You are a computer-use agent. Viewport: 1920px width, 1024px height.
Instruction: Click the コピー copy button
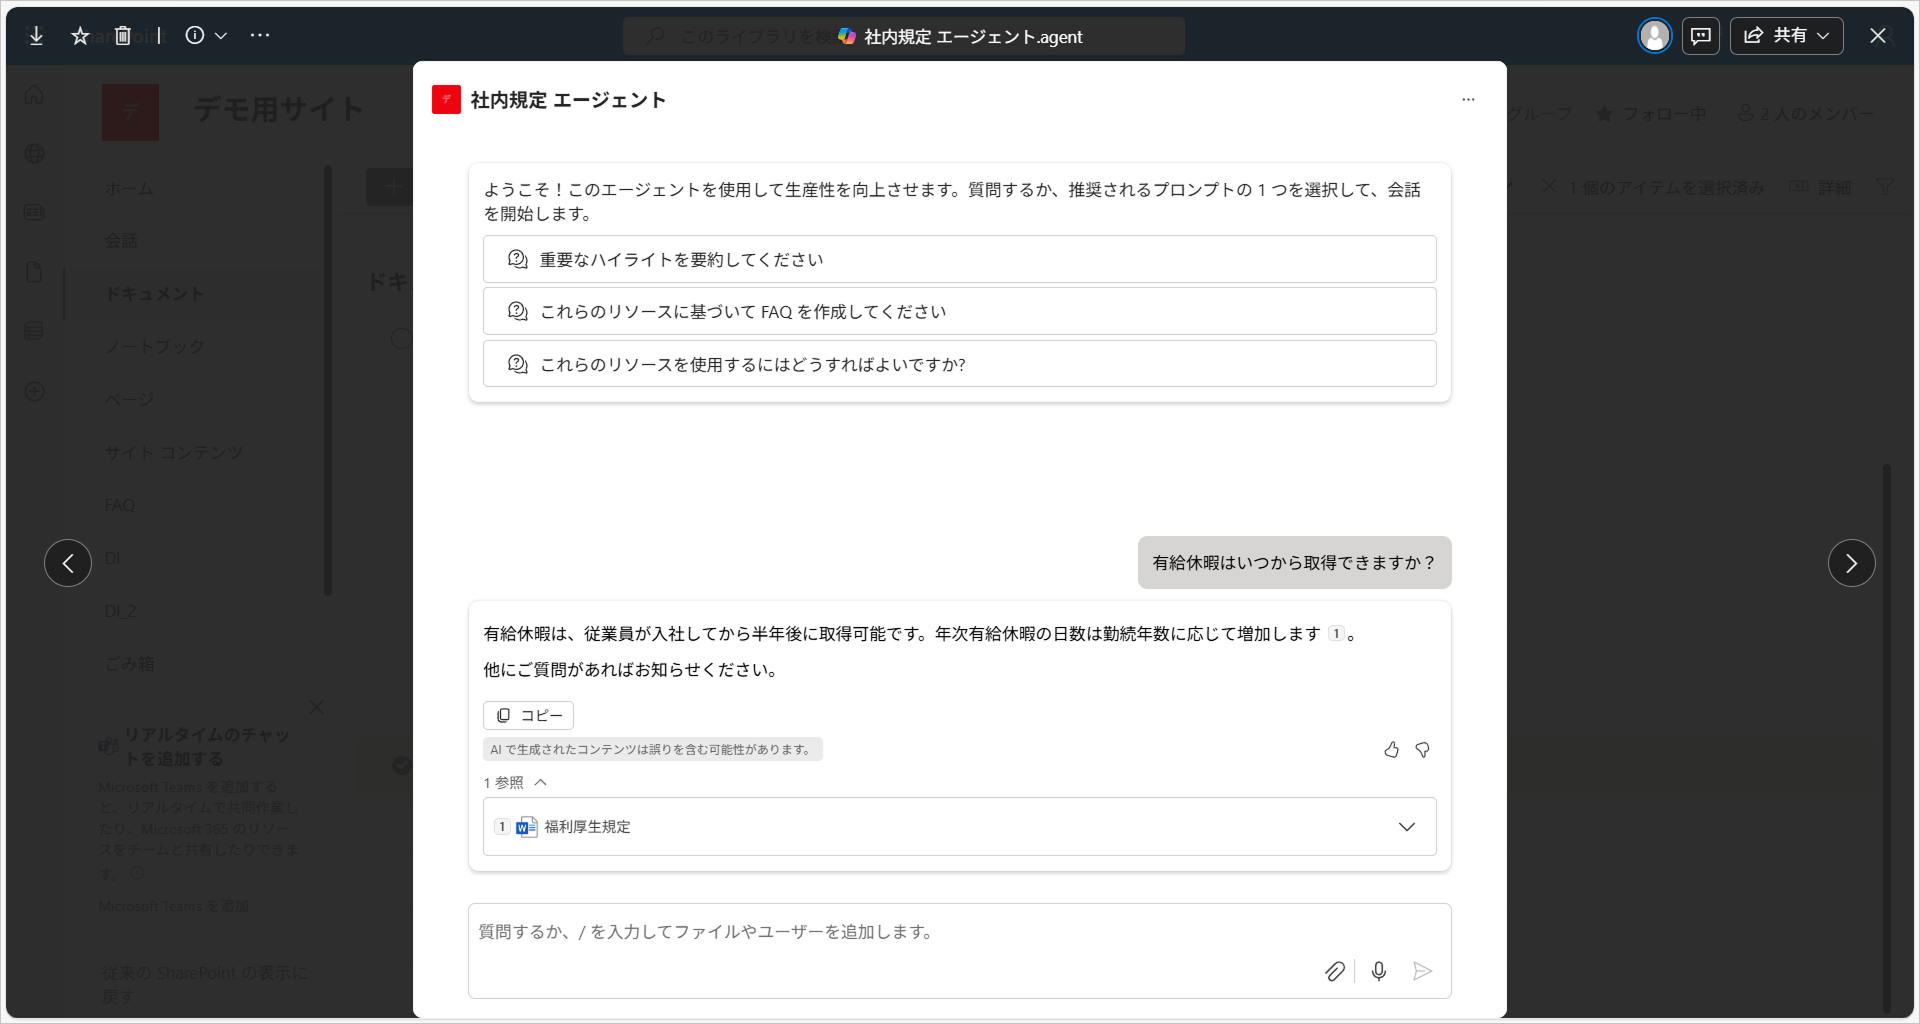pyautogui.click(x=529, y=716)
